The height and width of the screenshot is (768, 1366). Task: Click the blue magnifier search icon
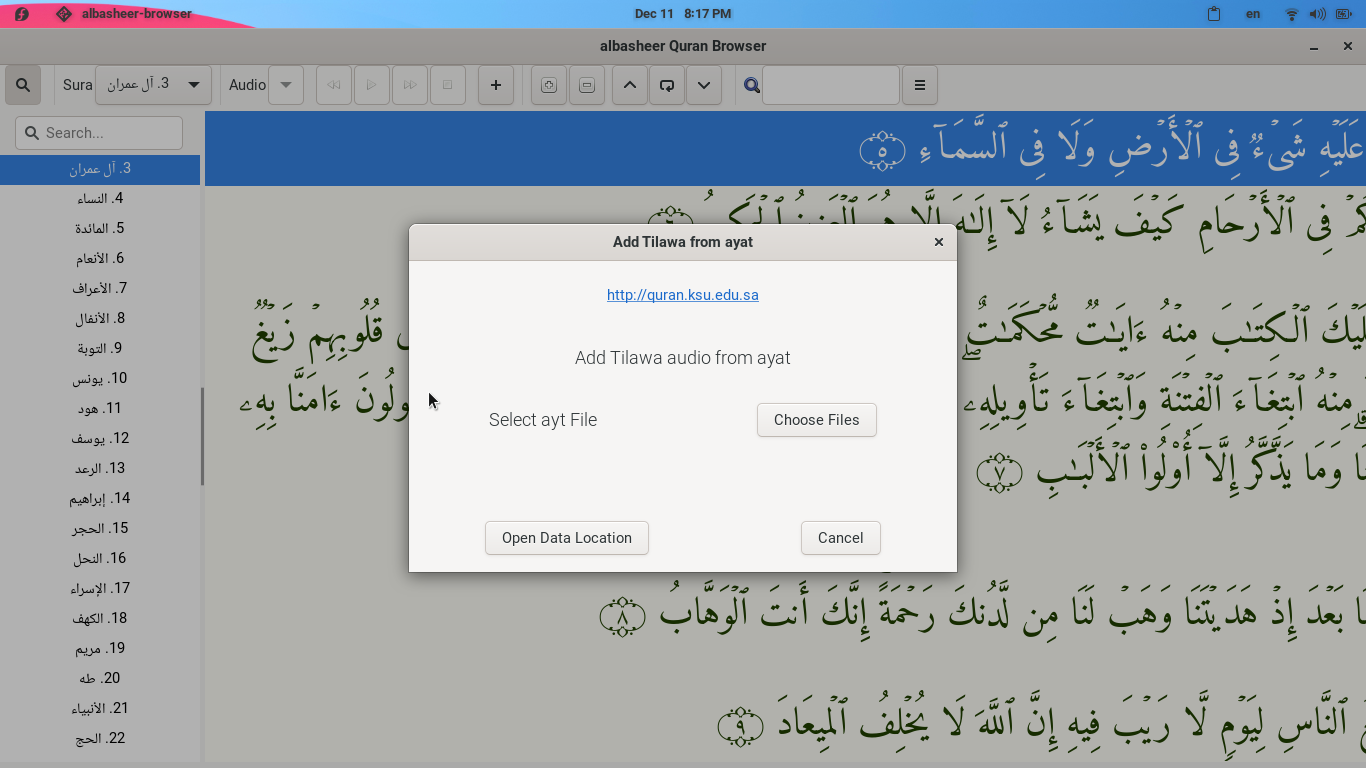[x=752, y=85]
